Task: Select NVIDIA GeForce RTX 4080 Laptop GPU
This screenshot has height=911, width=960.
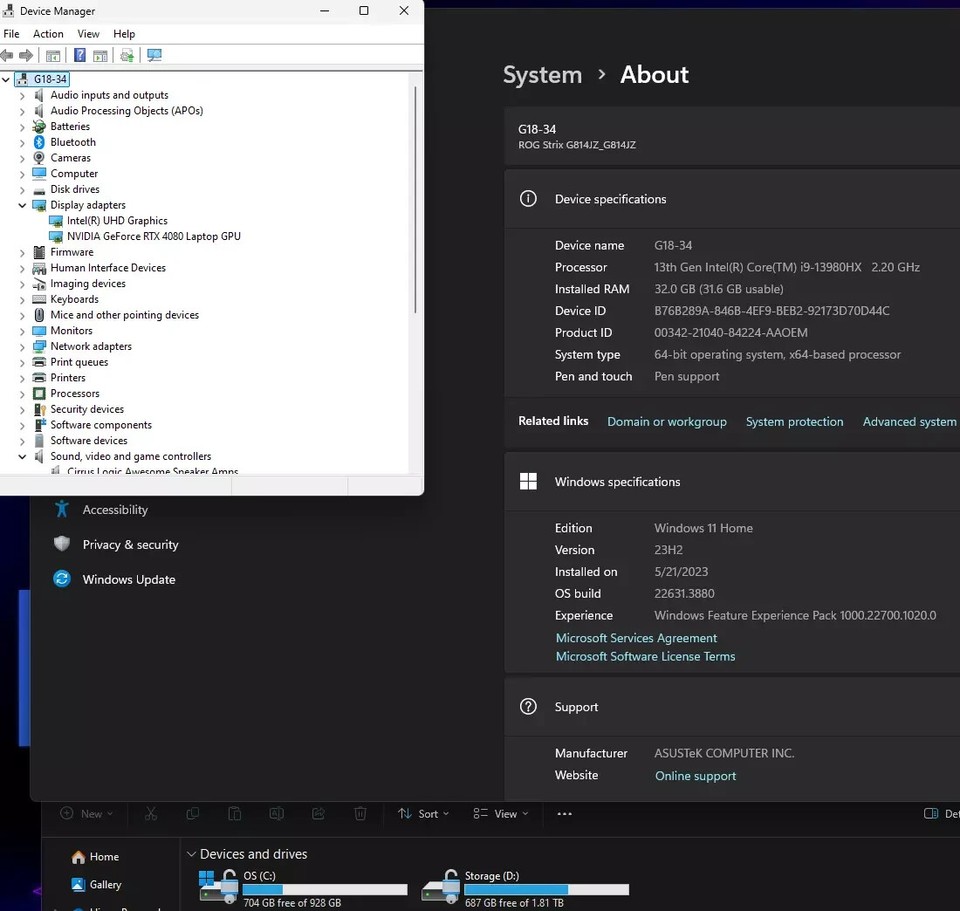Action: (x=153, y=236)
